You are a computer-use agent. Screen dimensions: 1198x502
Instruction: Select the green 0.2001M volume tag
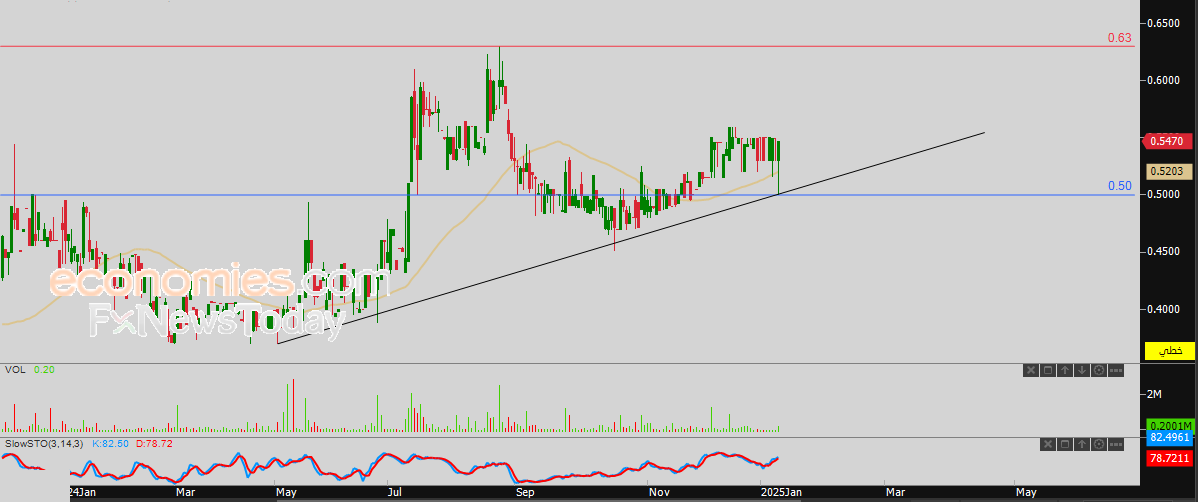(1170, 426)
